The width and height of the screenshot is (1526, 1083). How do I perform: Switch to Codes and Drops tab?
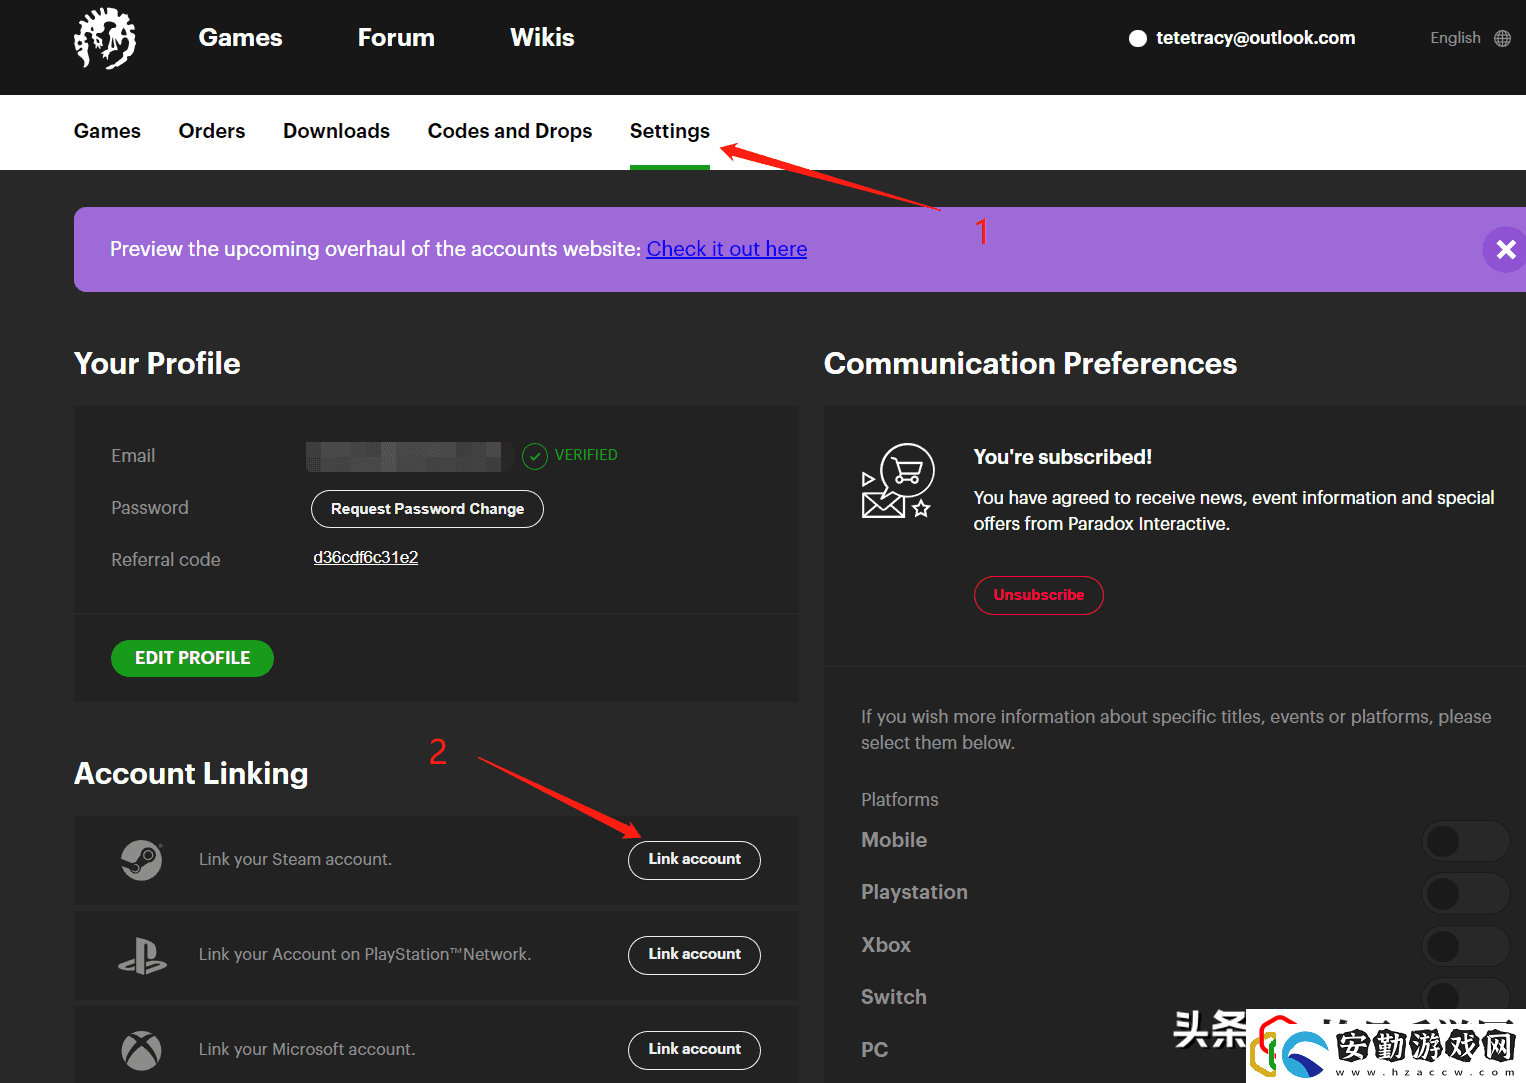pyautogui.click(x=510, y=131)
